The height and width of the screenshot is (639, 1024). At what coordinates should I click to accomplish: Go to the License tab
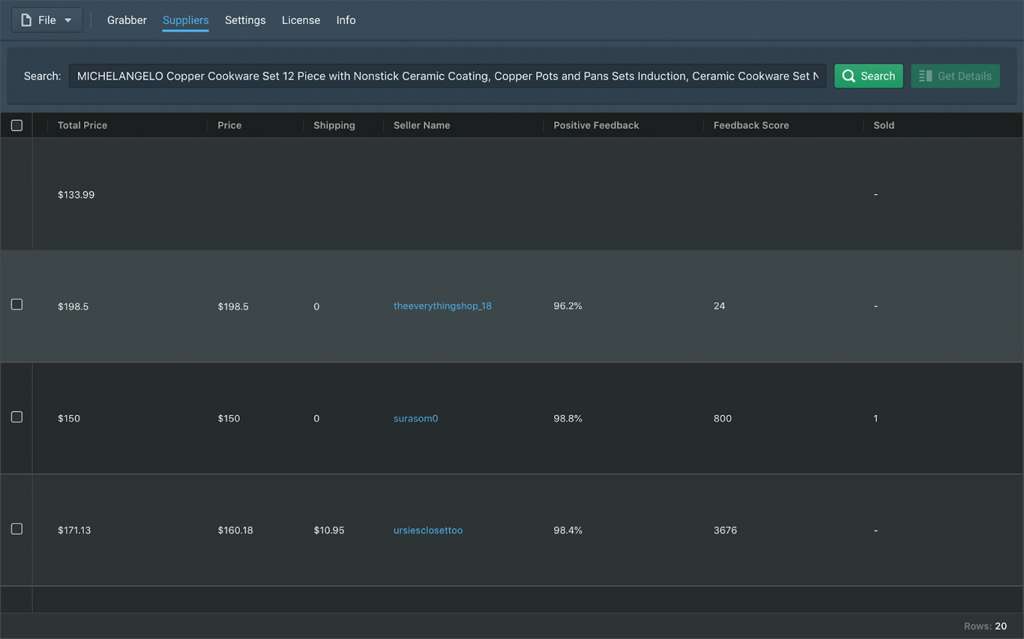[301, 20]
